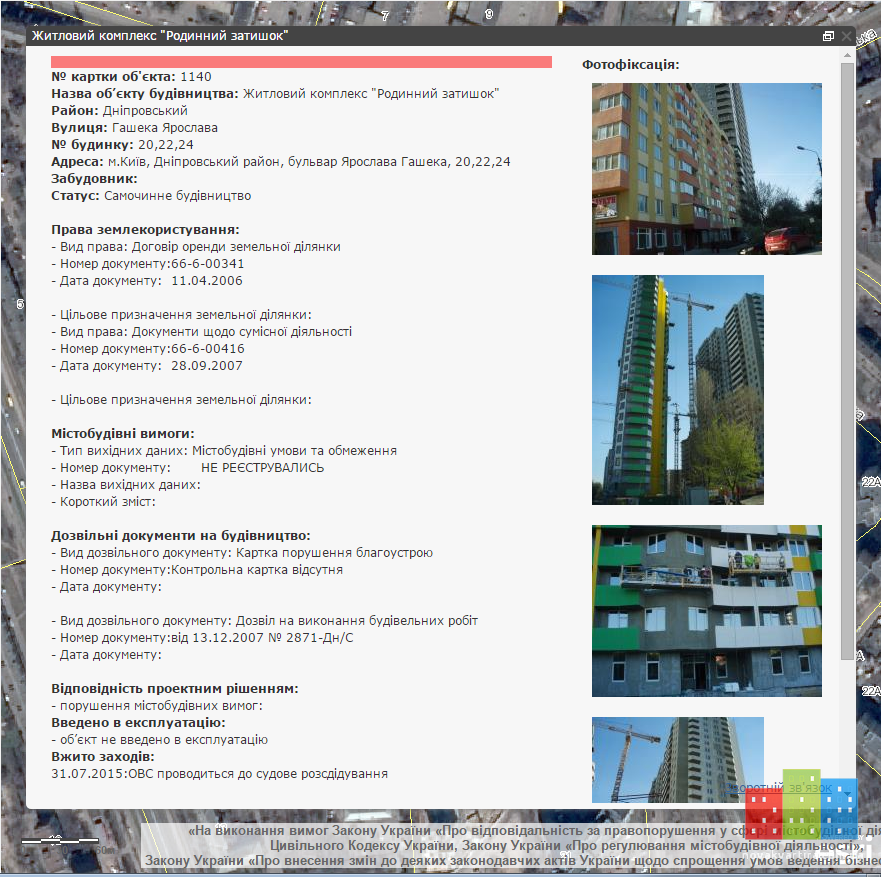881x877 pixels.
Task: Open the photo of workers on facade platforms
Action: coord(707,611)
